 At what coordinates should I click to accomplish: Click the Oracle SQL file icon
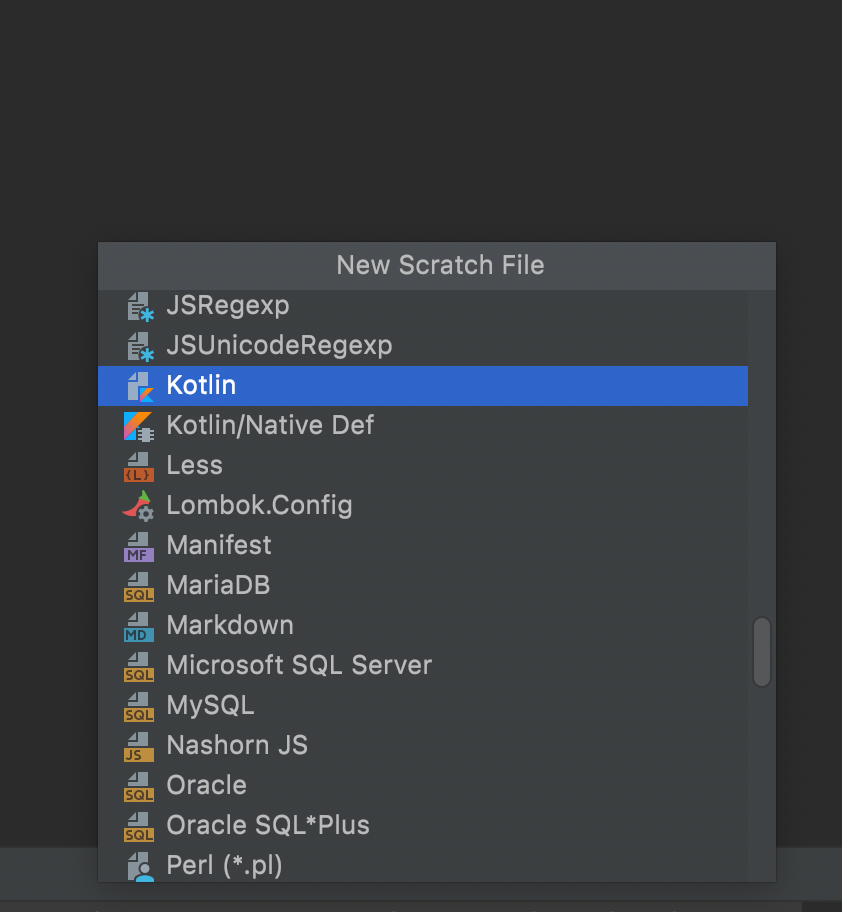click(x=138, y=786)
